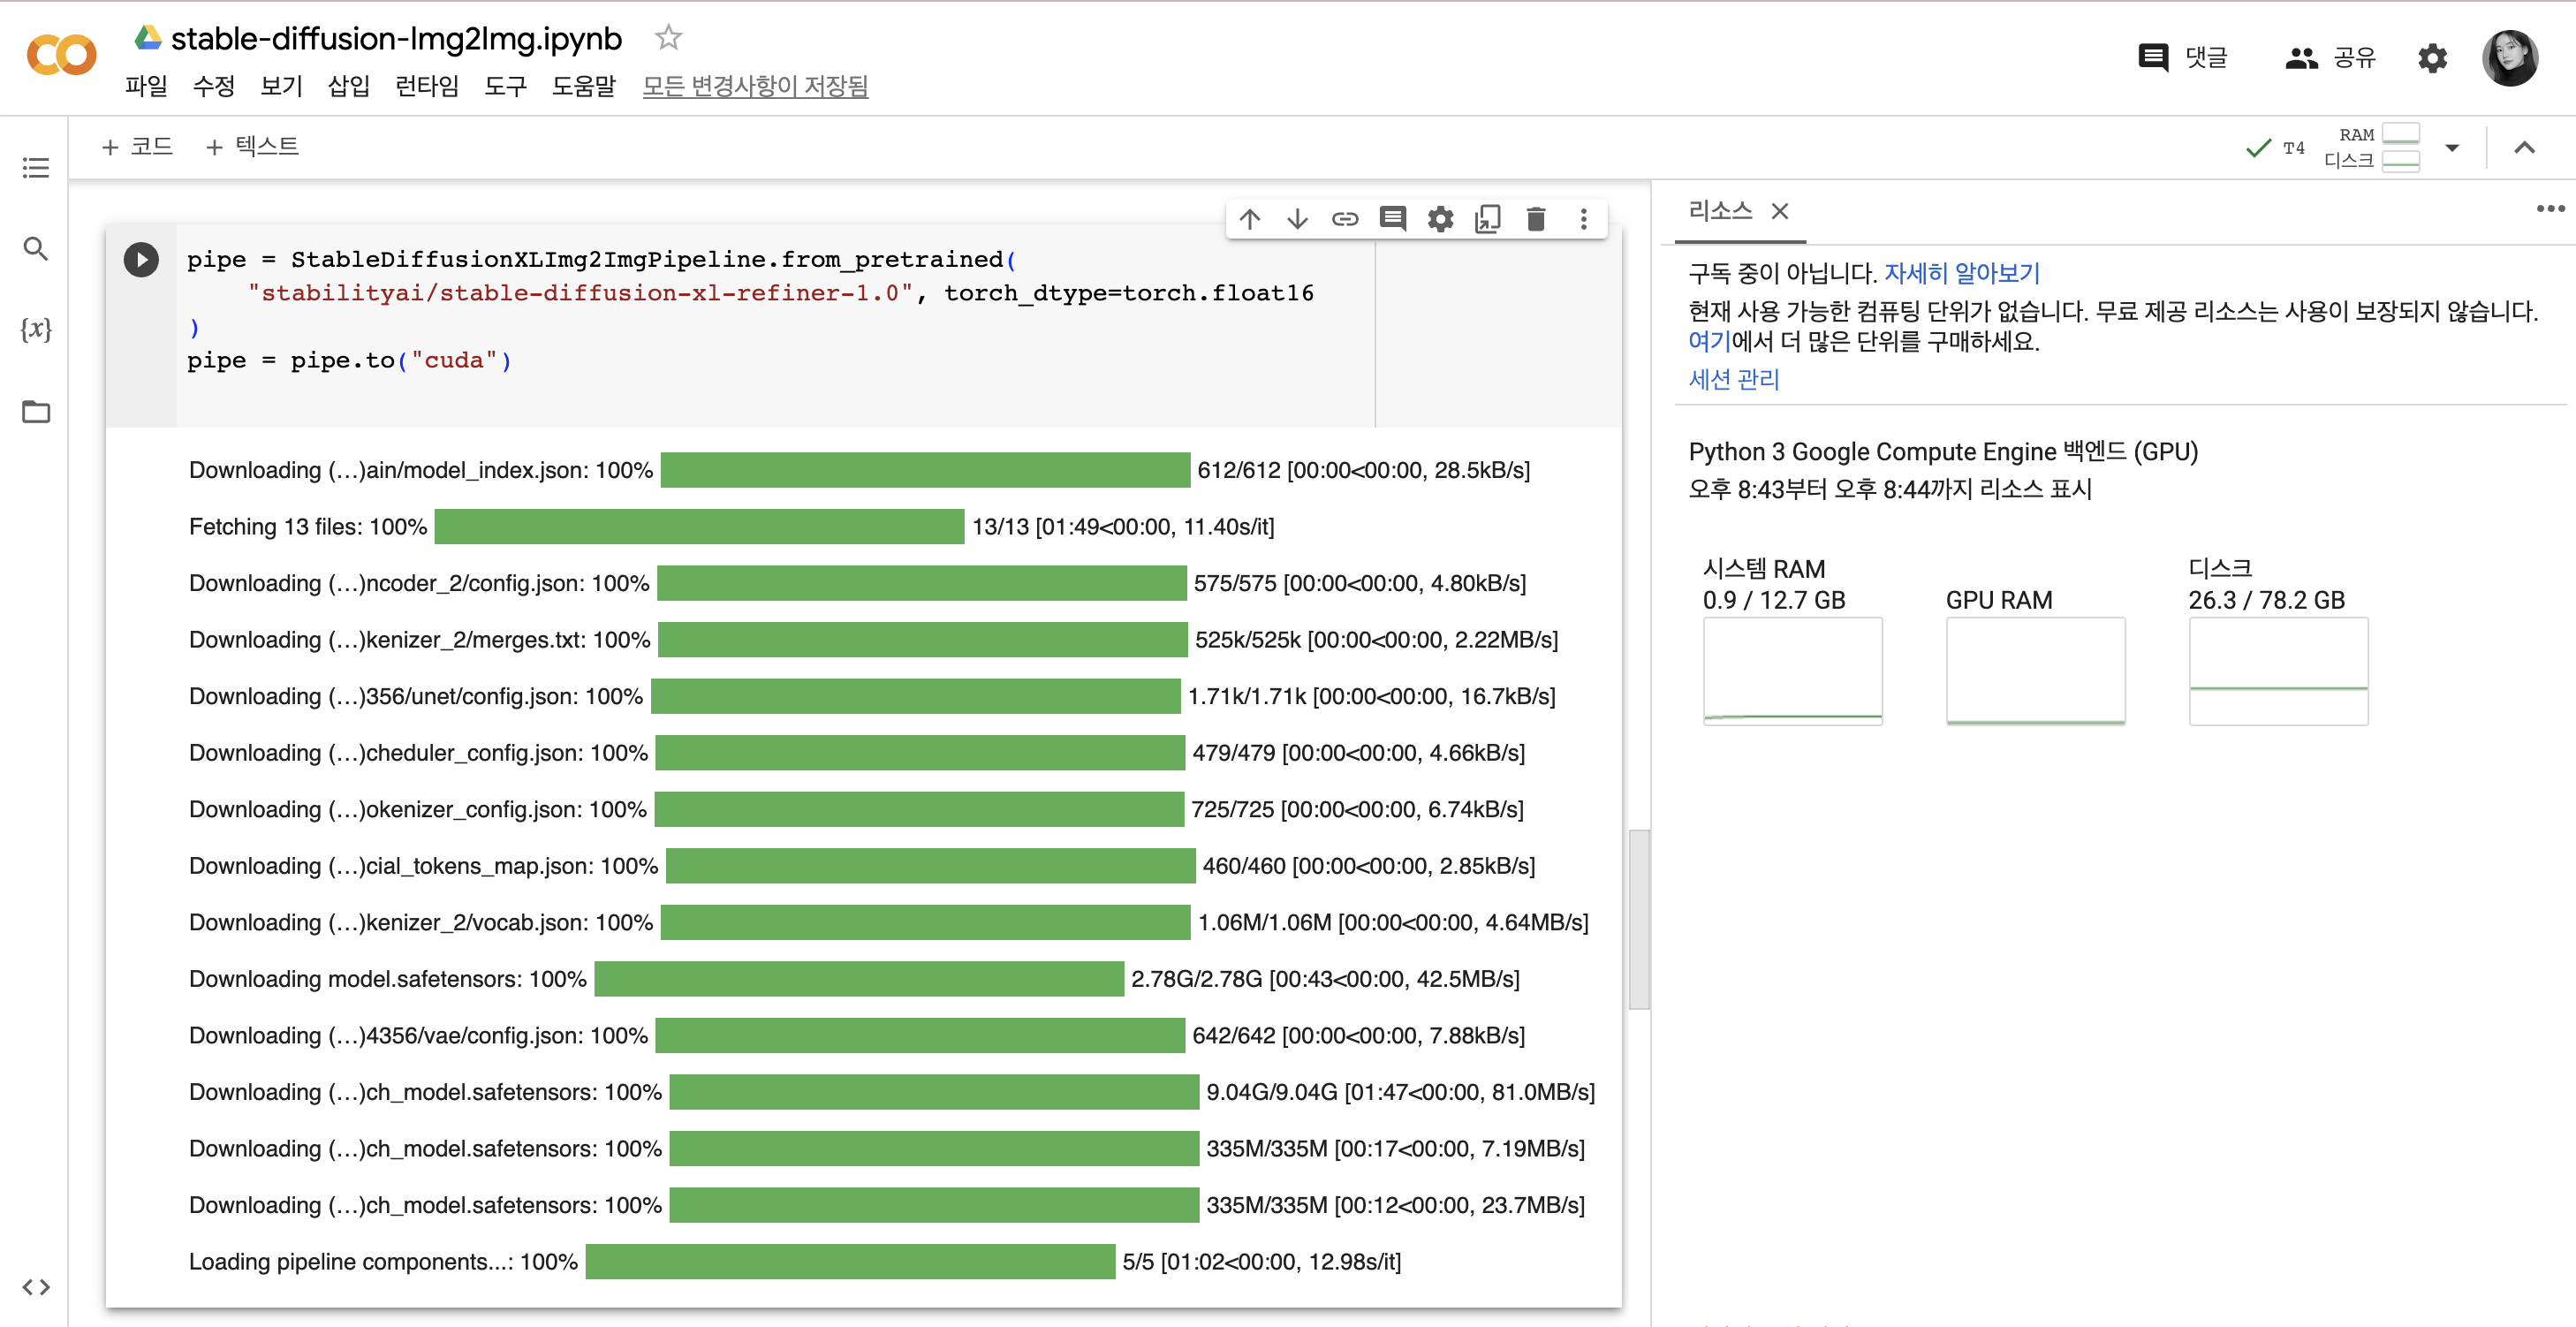This screenshot has height=1327, width=2576.
Task: Open the Help (도움말) menu
Action: tap(584, 86)
